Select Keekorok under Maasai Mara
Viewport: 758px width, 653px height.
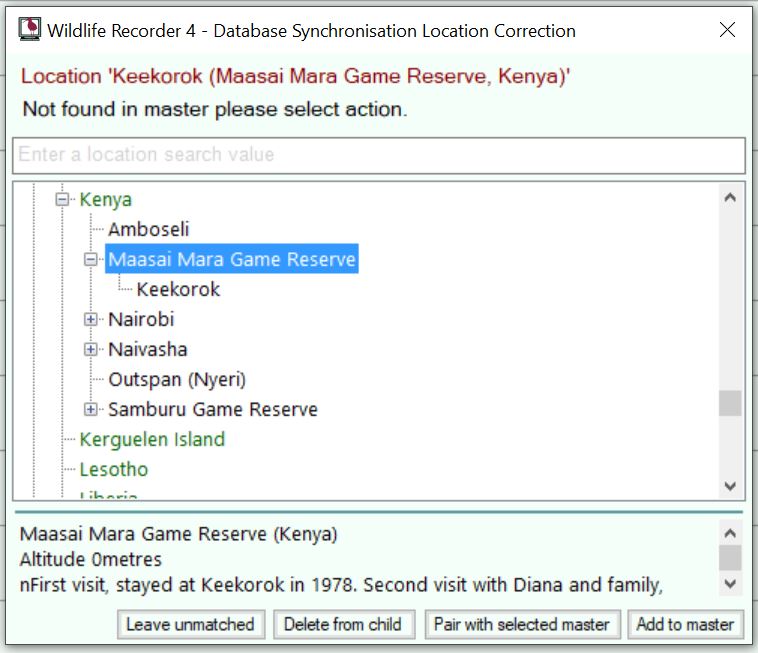click(x=178, y=290)
